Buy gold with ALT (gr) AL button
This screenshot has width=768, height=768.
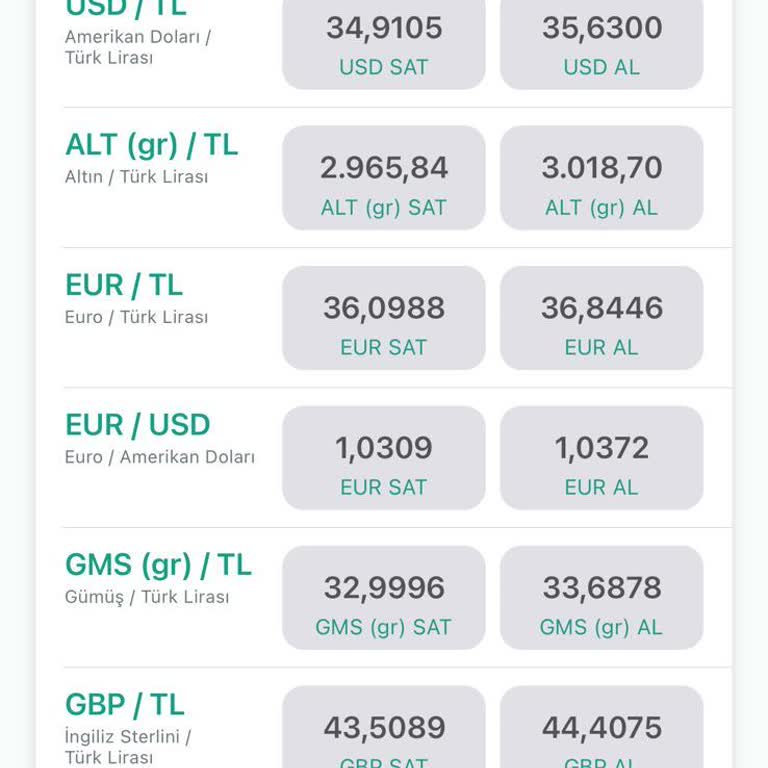601,179
